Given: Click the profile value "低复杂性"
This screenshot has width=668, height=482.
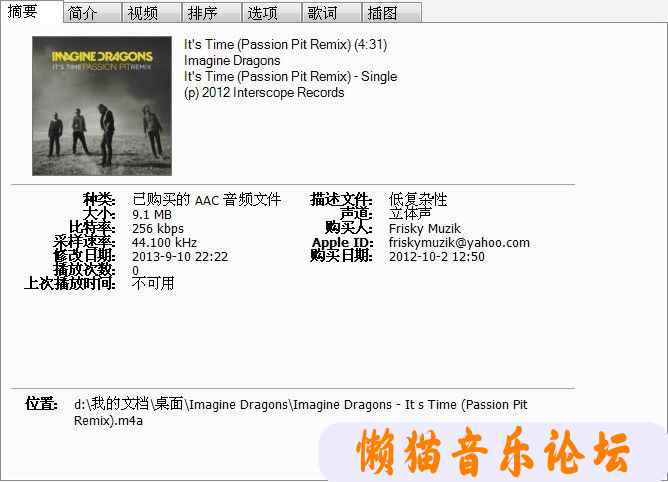Looking at the screenshot, I should (418, 199).
